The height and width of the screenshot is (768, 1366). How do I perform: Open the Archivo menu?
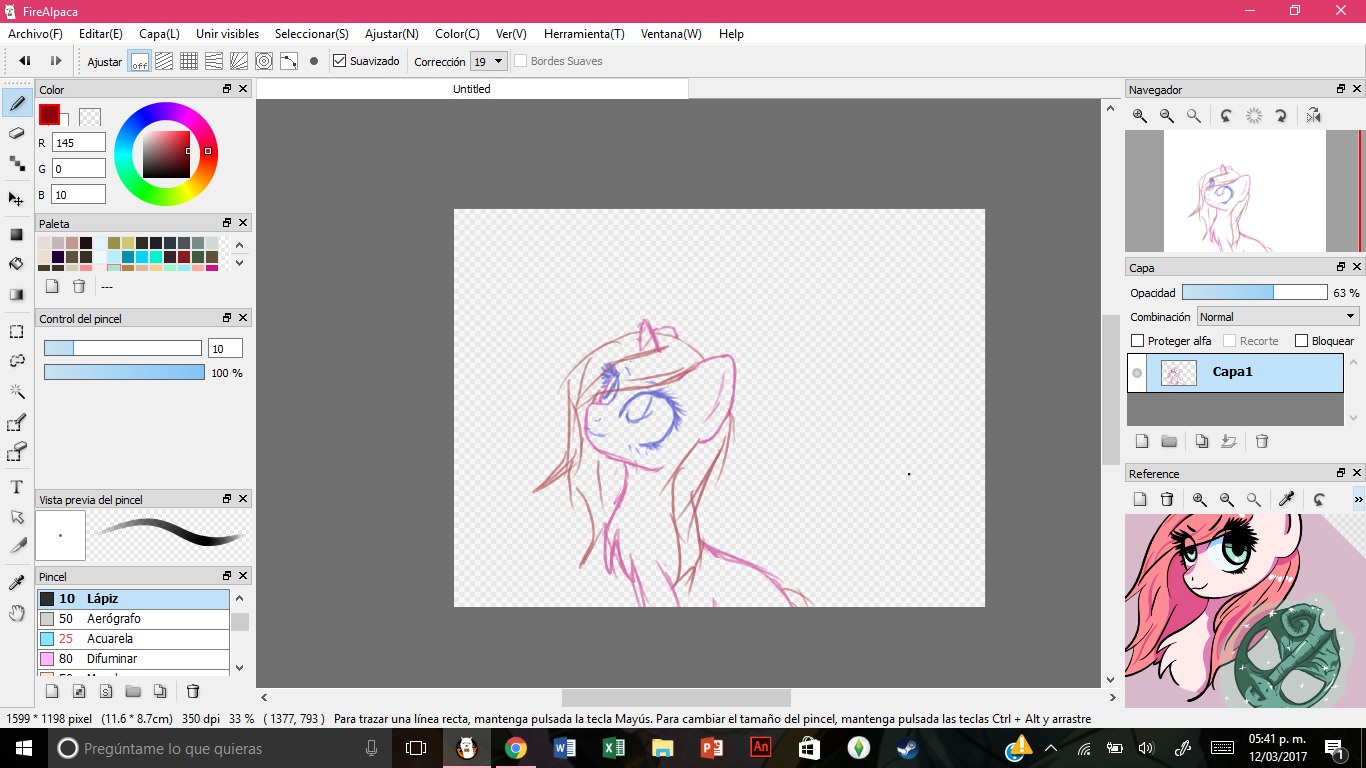[x=35, y=34]
